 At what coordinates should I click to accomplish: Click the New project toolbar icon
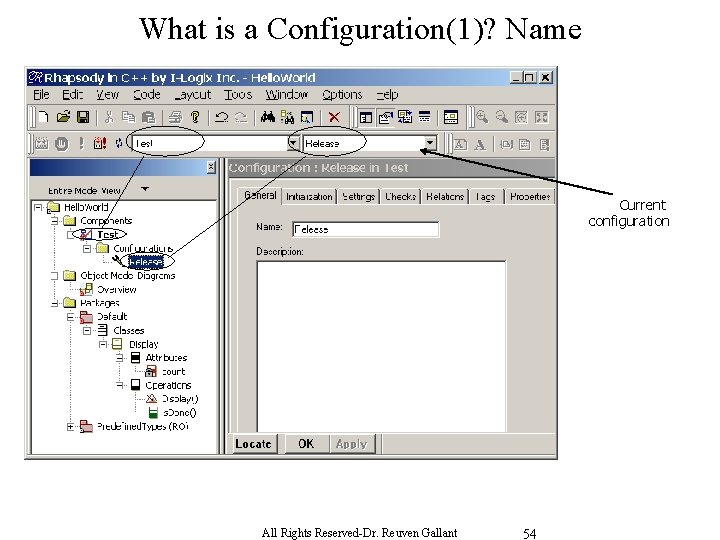(x=44, y=118)
